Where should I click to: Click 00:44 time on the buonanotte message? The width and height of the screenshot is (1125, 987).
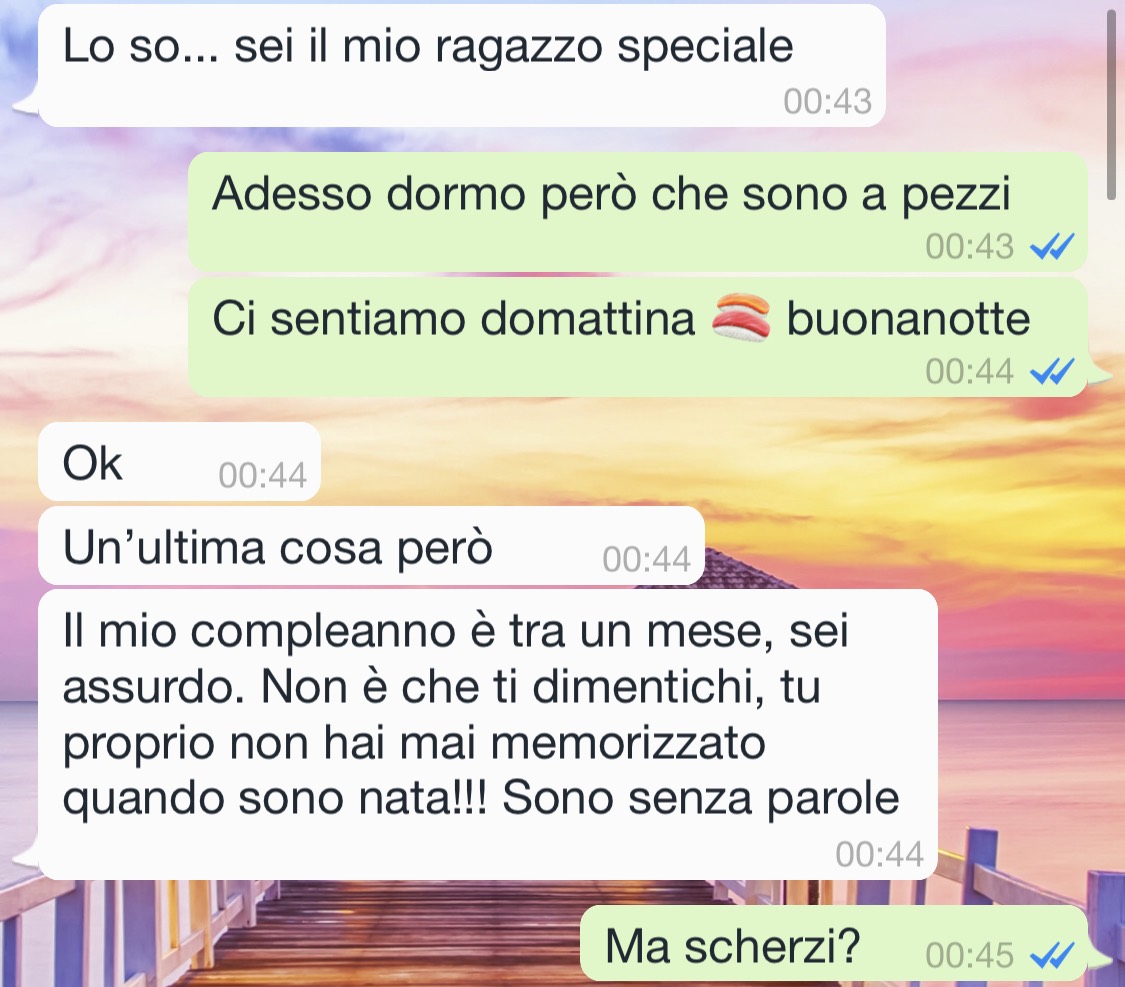(969, 372)
